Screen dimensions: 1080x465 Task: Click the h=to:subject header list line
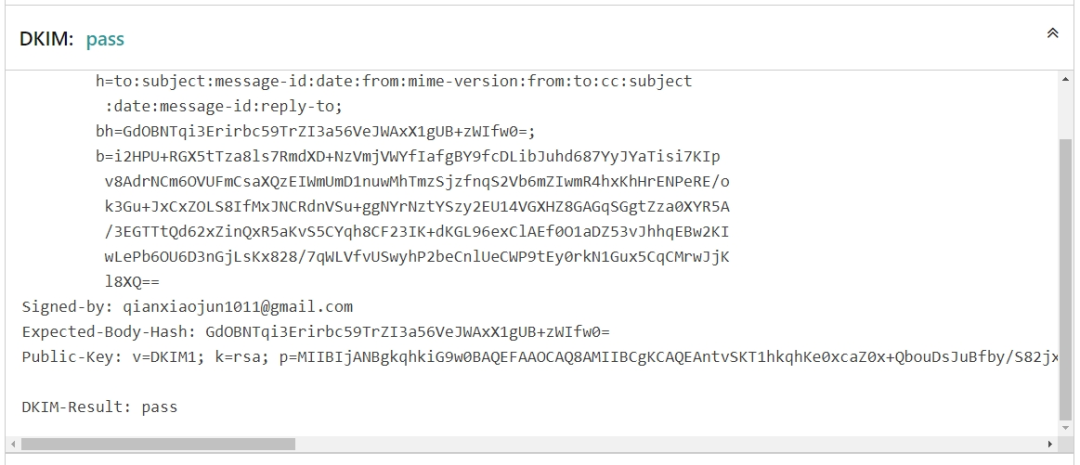pos(394,81)
